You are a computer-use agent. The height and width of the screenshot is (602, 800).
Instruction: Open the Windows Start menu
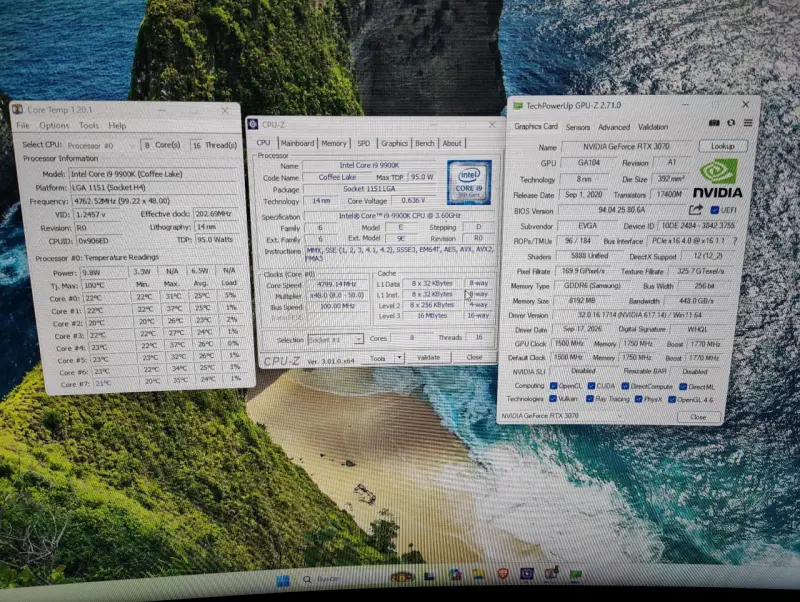pyautogui.click(x=283, y=580)
